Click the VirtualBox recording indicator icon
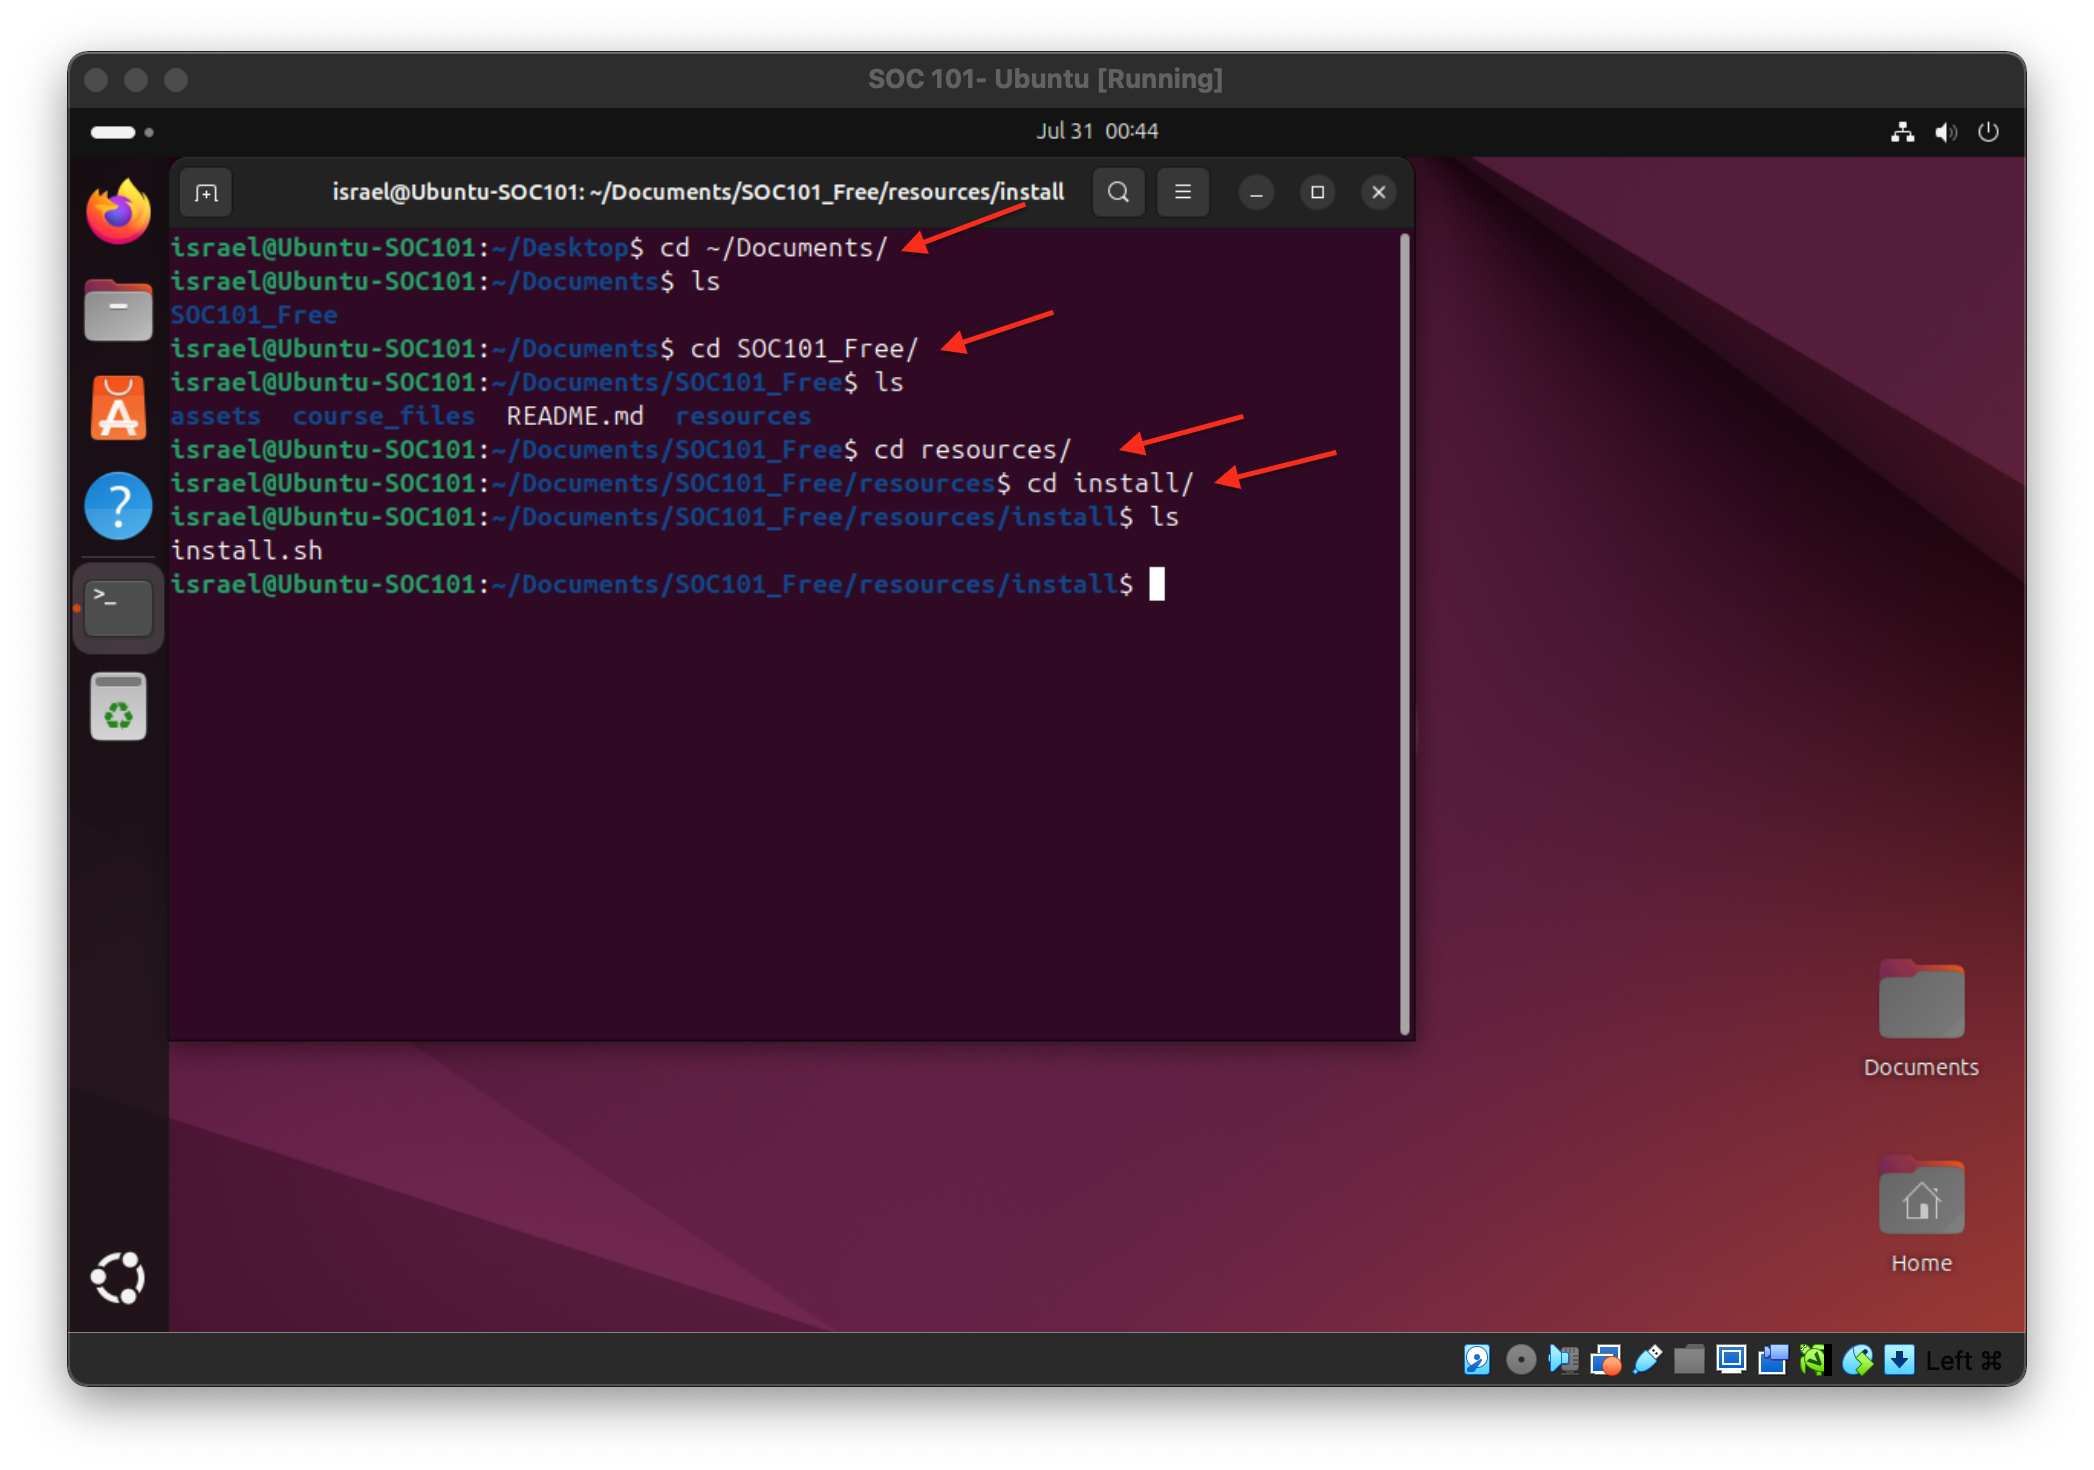 tap(1773, 1360)
